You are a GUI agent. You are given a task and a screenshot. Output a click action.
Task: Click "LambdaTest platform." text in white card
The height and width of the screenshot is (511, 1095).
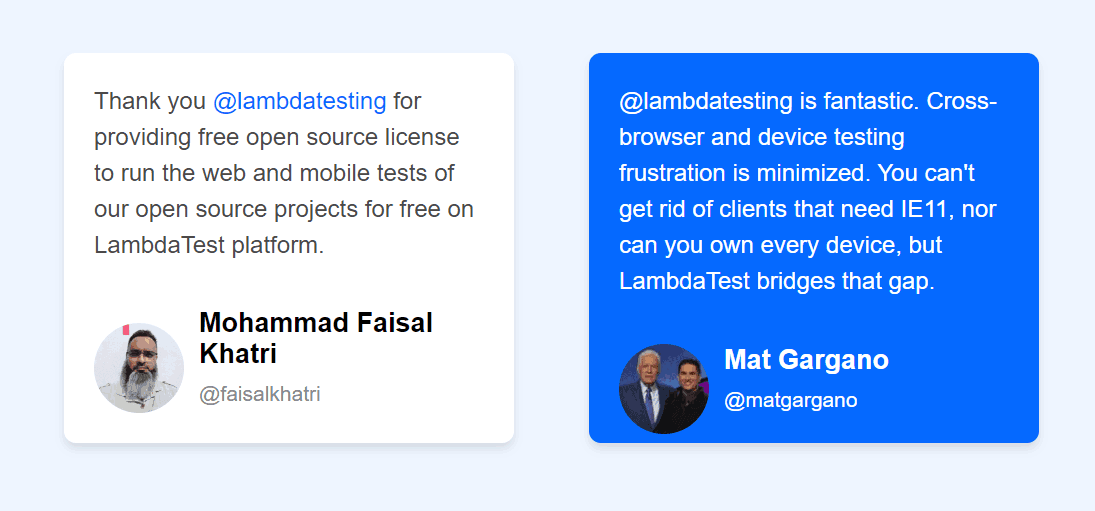point(209,245)
